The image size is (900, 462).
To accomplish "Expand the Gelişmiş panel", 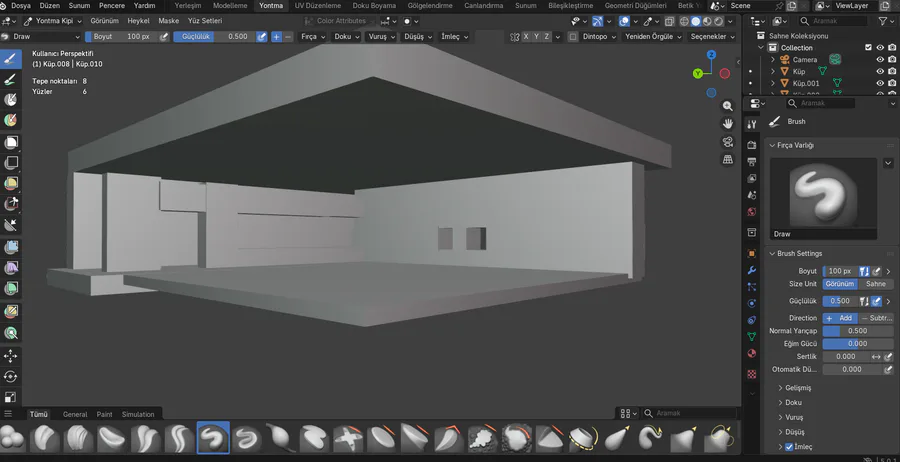I will coord(798,388).
